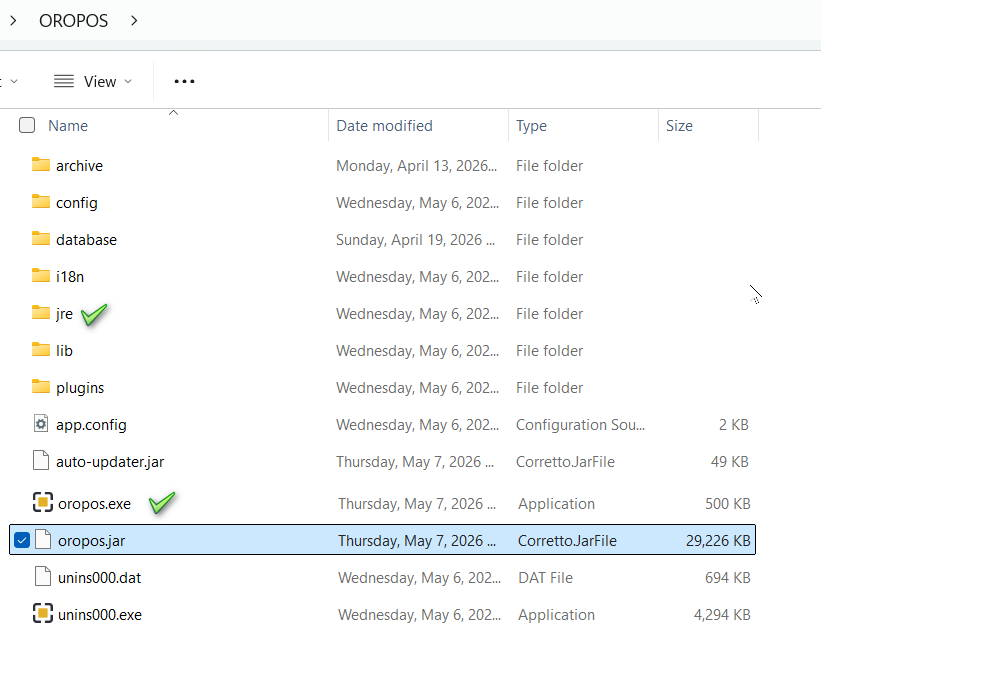
Task: Select the config folder name
Action: point(77,203)
